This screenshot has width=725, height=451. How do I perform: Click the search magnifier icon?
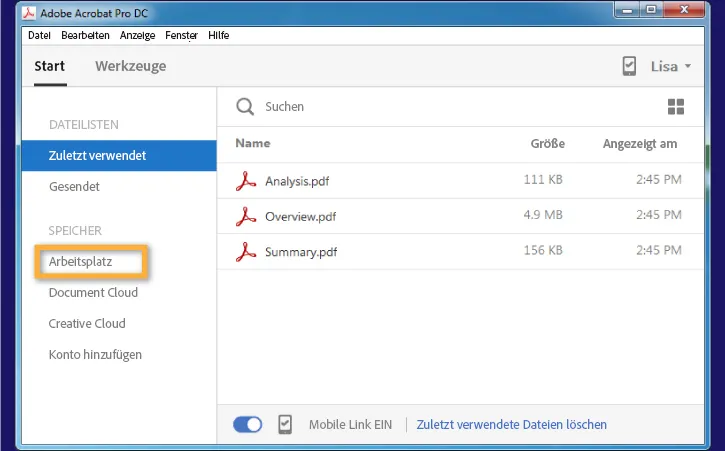pos(244,107)
